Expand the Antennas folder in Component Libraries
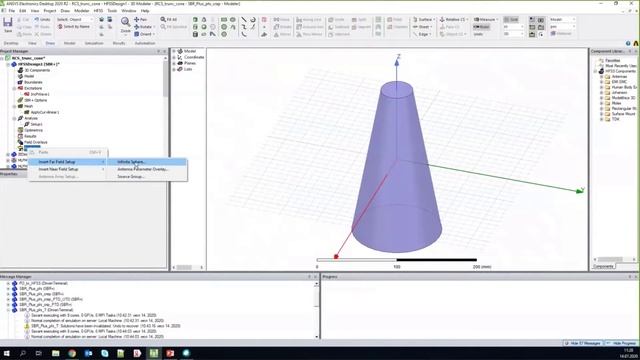The width and height of the screenshot is (640, 360). [x=601, y=77]
